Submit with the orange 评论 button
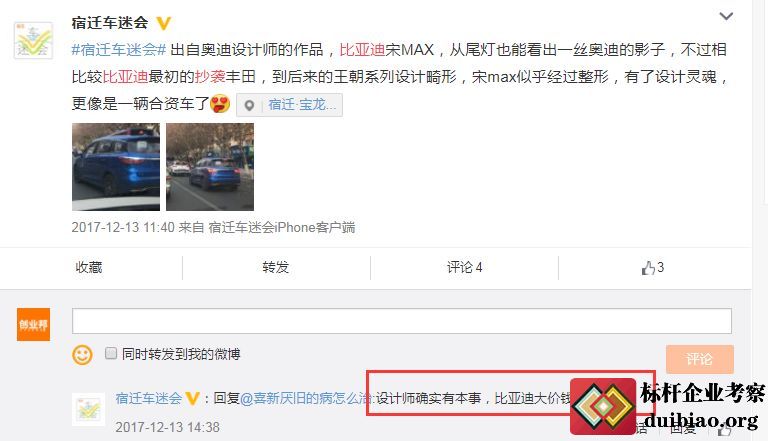This screenshot has width=768, height=441. click(x=699, y=359)
